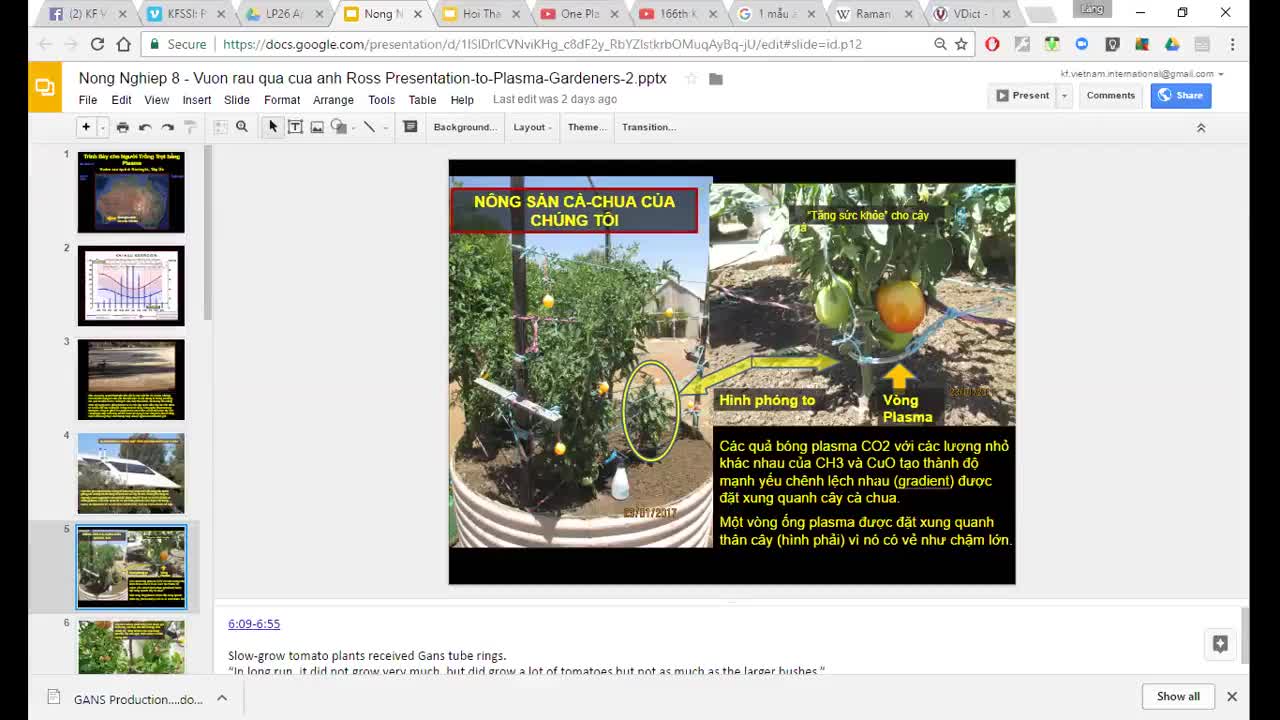Open the Insert menu
The width and height of the screenshot is (1280, 720).
click(197, 100)
